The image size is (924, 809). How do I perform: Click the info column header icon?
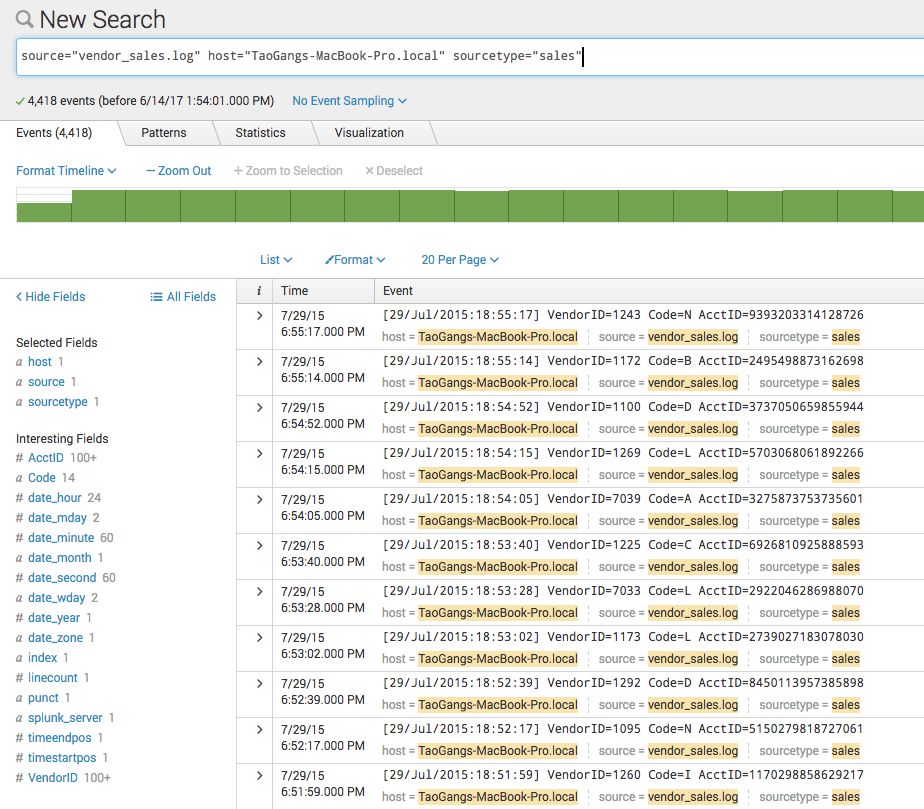pos(259,291)
